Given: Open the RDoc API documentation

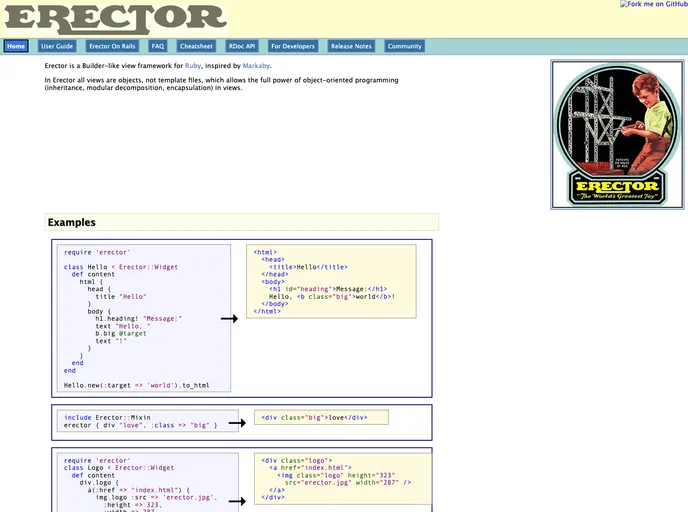Looking at the screenshot, I should 242,46.
